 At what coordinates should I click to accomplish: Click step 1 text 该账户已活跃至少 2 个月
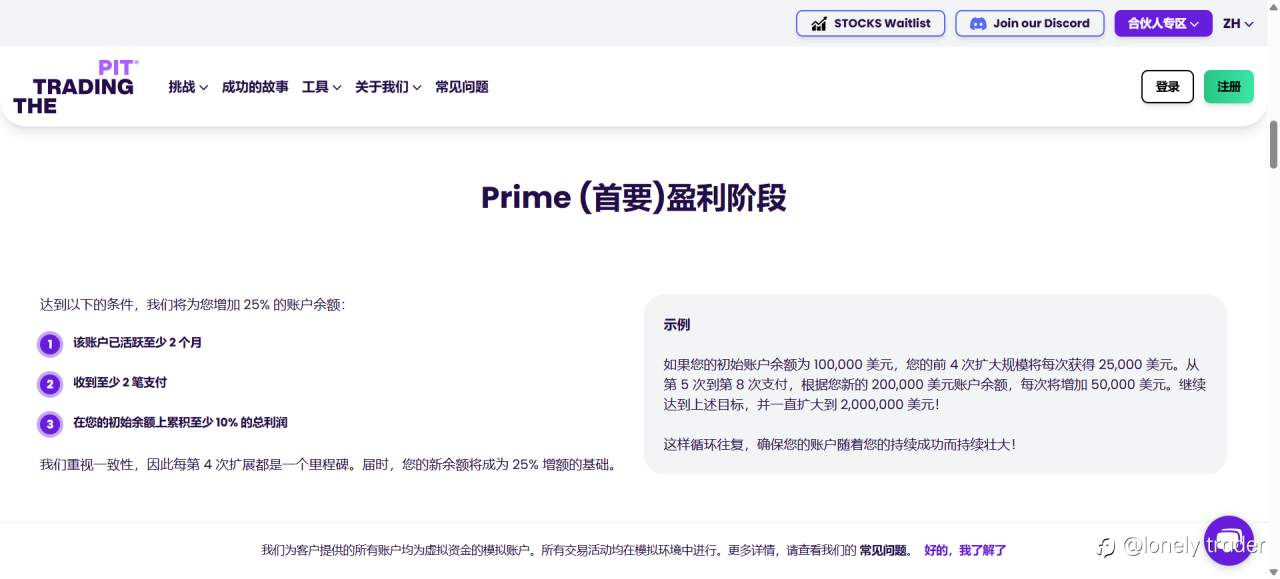137,342
